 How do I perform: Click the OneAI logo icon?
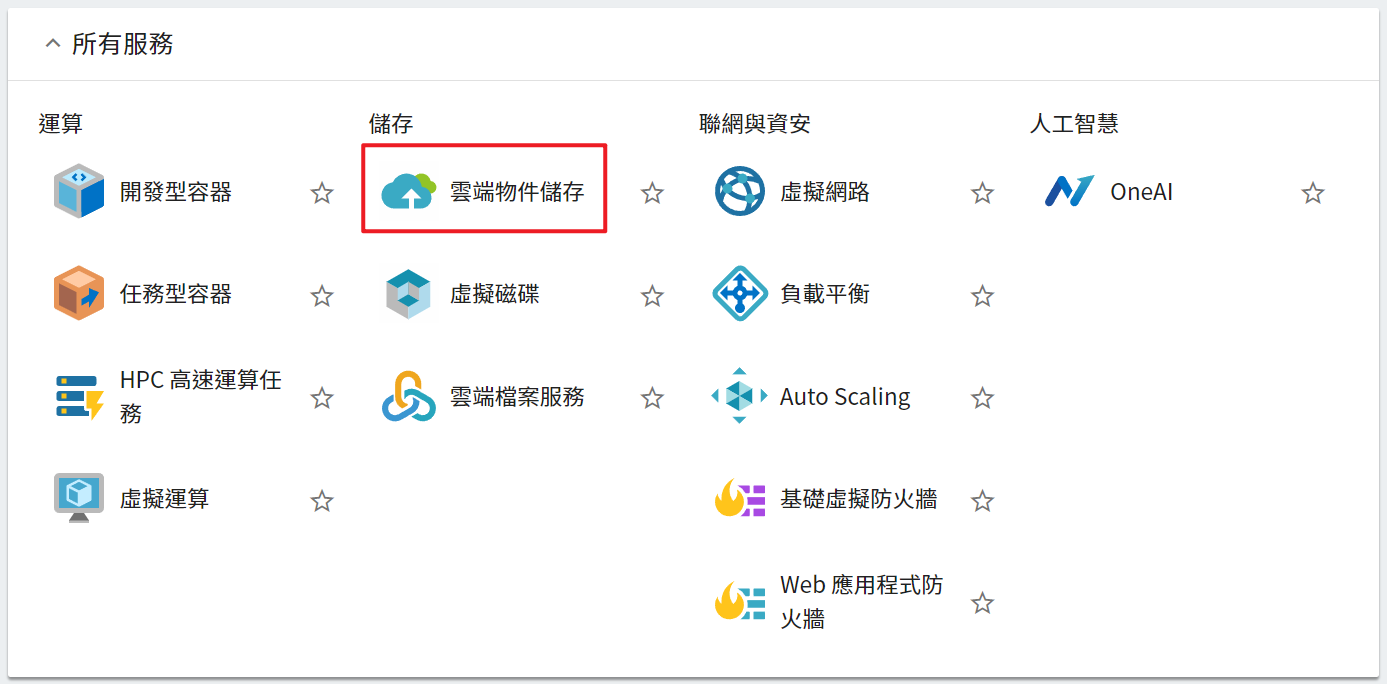coord(1069,192)
